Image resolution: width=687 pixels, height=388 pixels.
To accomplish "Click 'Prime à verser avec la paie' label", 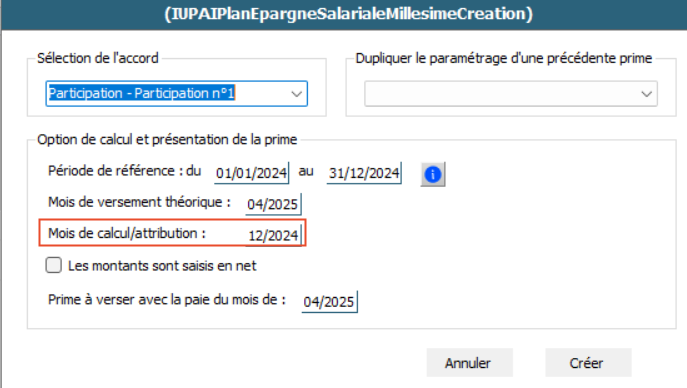I will tap(166, 300).
